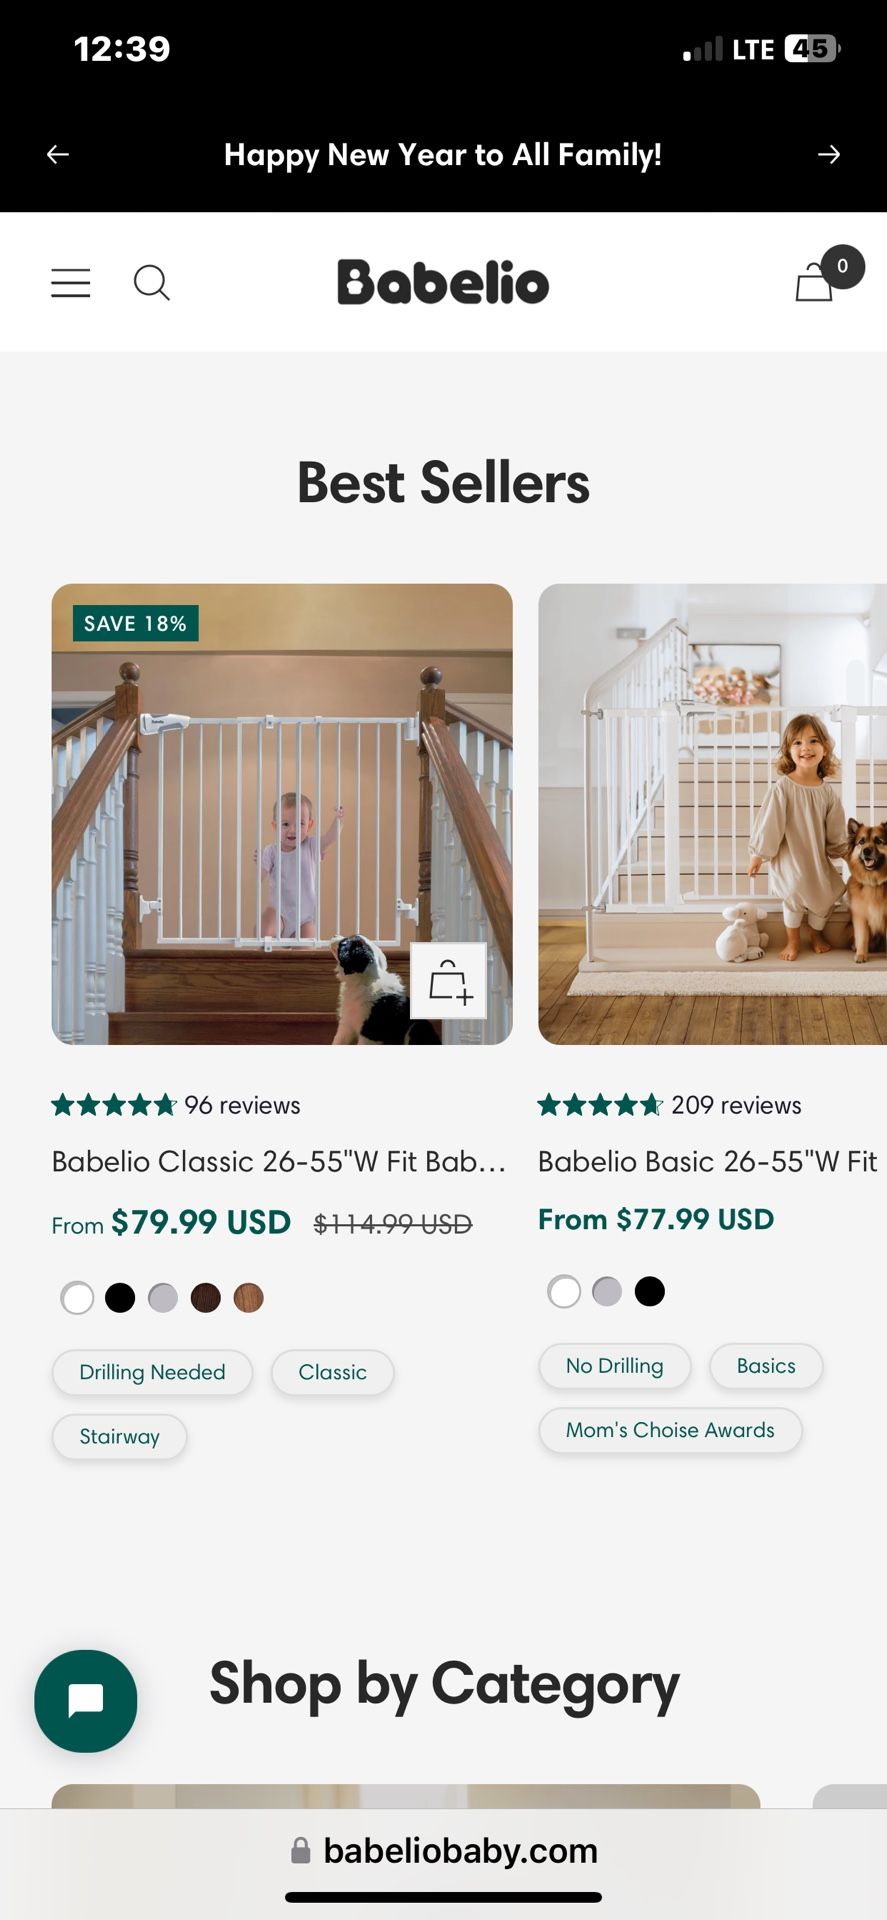Select black color for Classic gate
The height and width of the screenshot is (1920, 887).
(x=120, y=1298)
